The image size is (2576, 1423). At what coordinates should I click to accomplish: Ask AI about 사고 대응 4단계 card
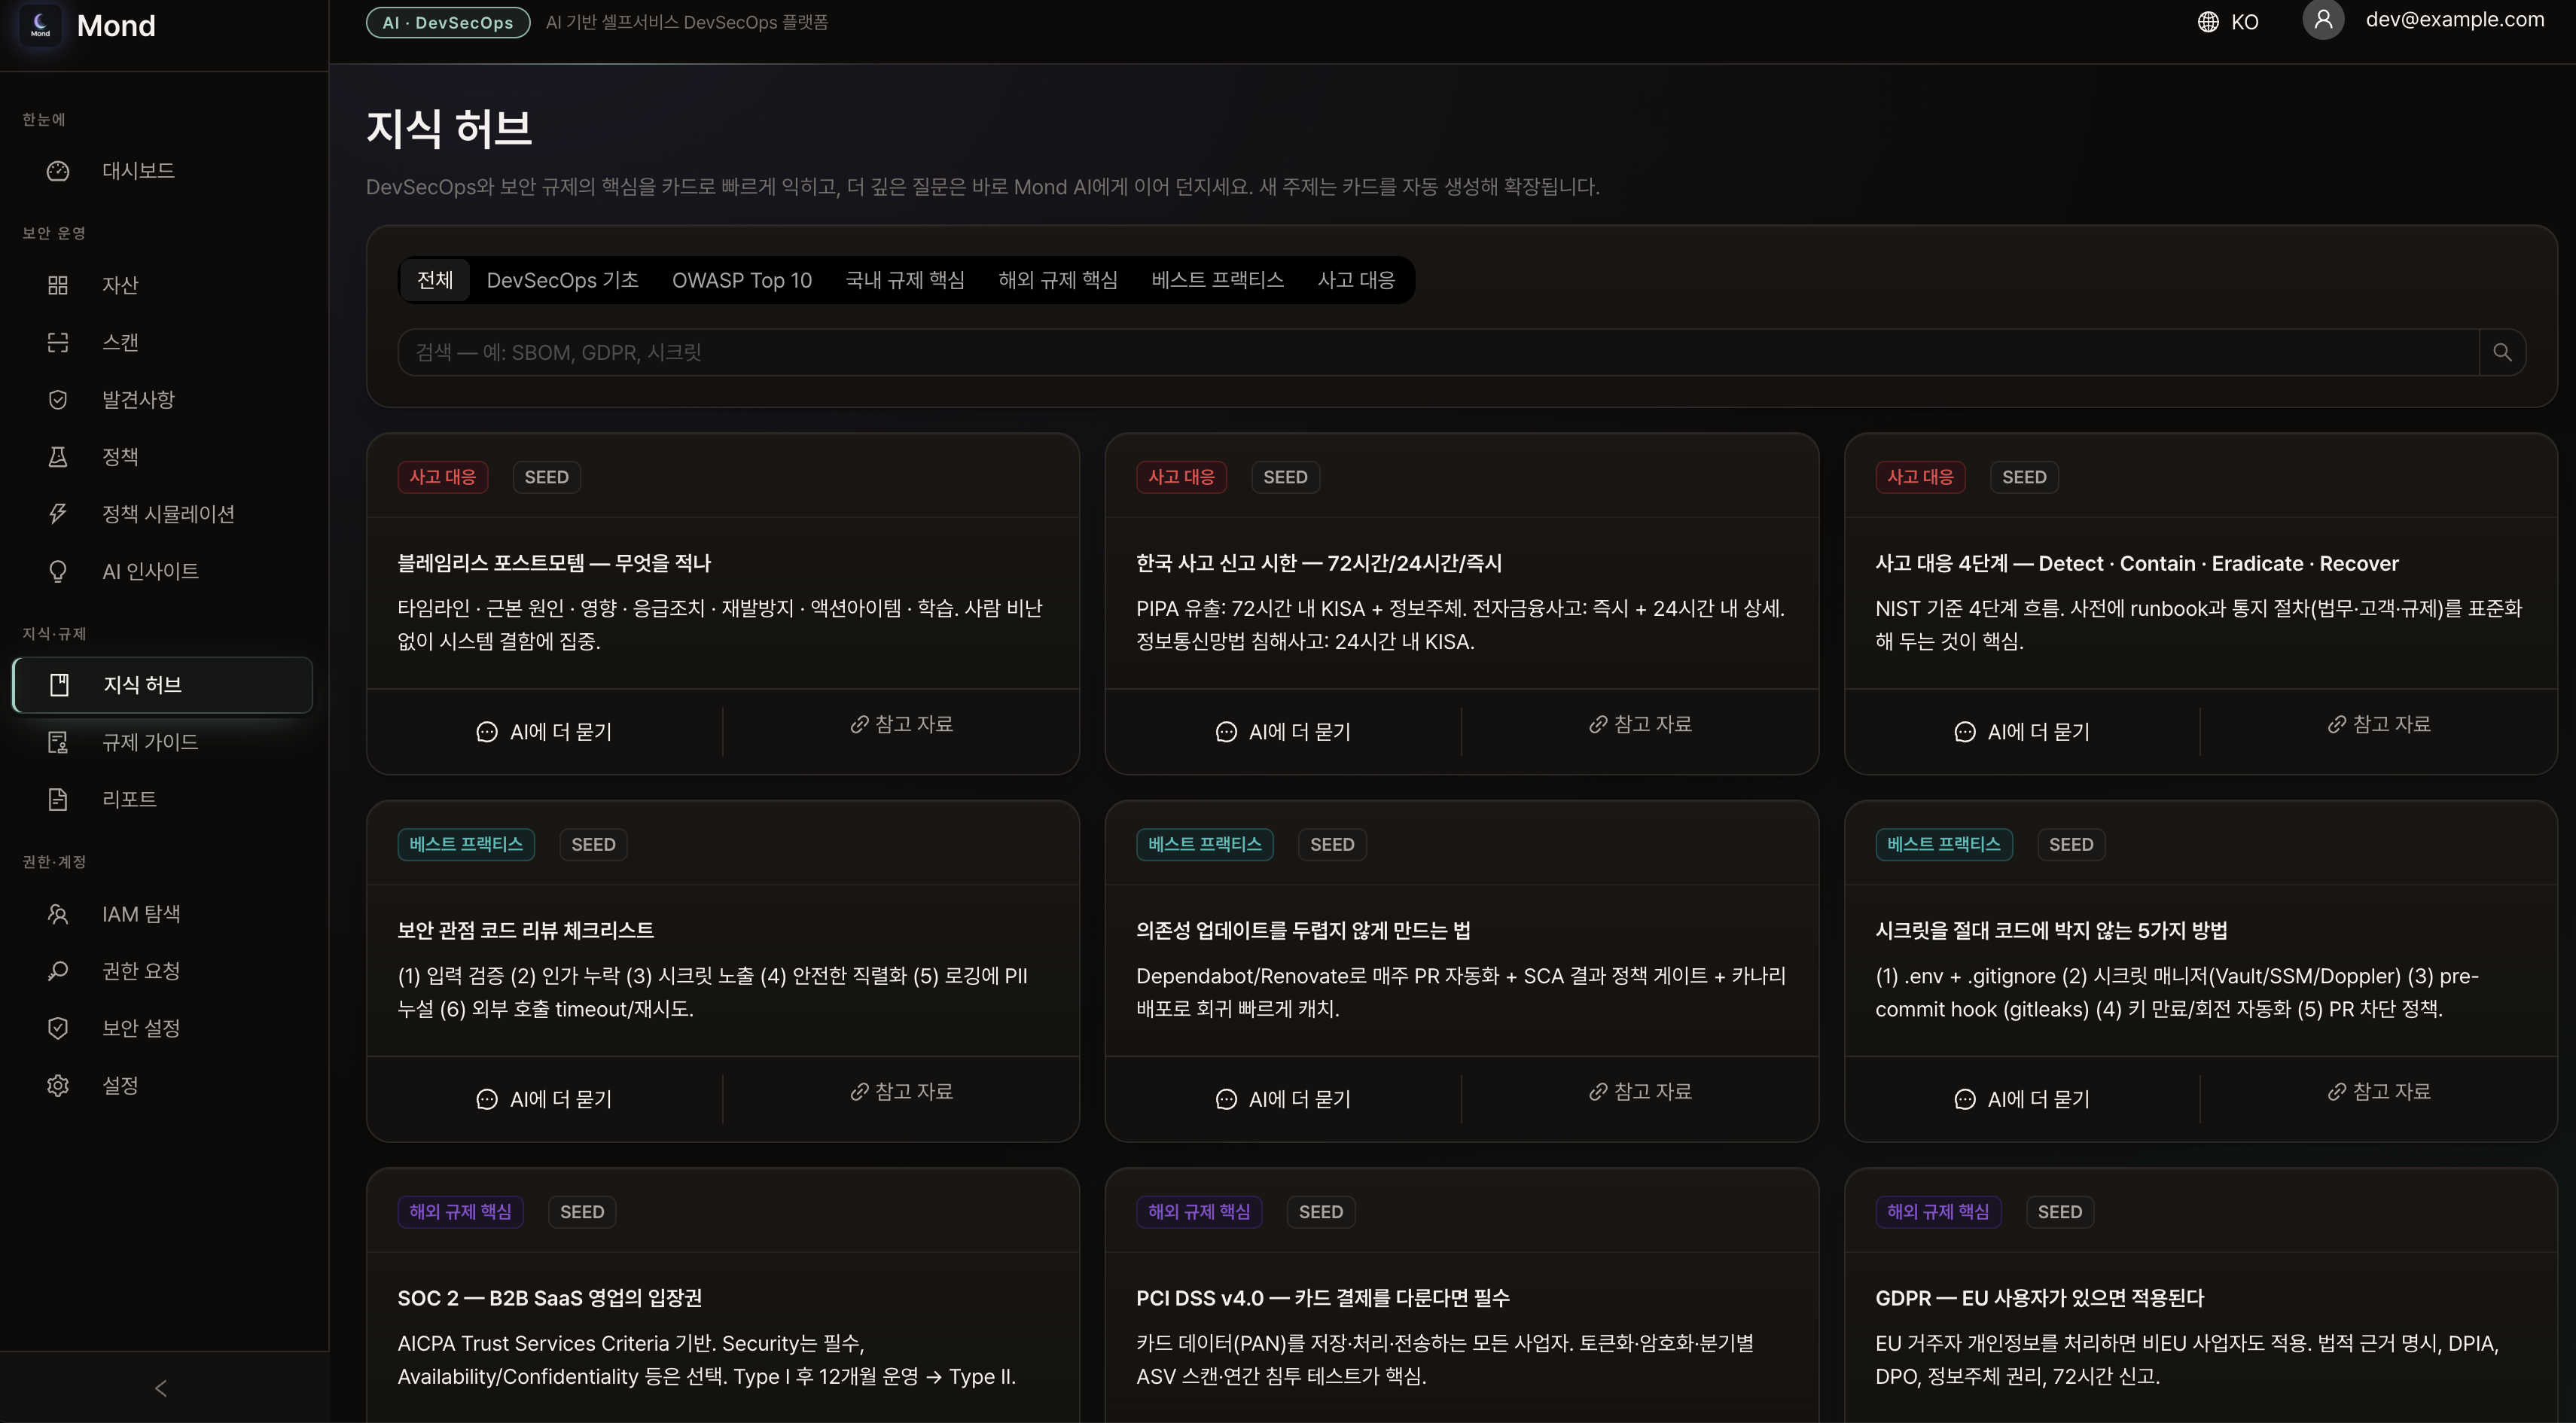[x=2023, y=732]
